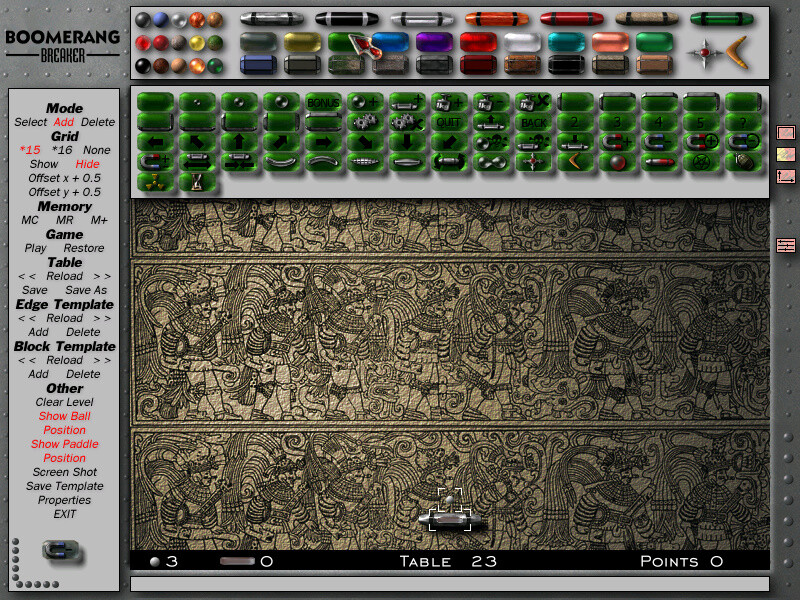Select the boomerang bonus tile

coord(574,162)
